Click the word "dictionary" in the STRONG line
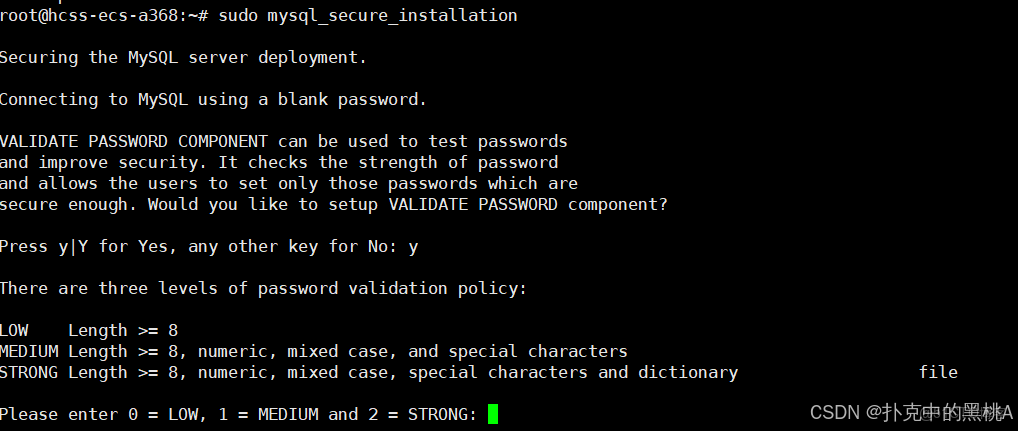The width and height of the screenshot is (1018, 431). click(x=688, y=372)
